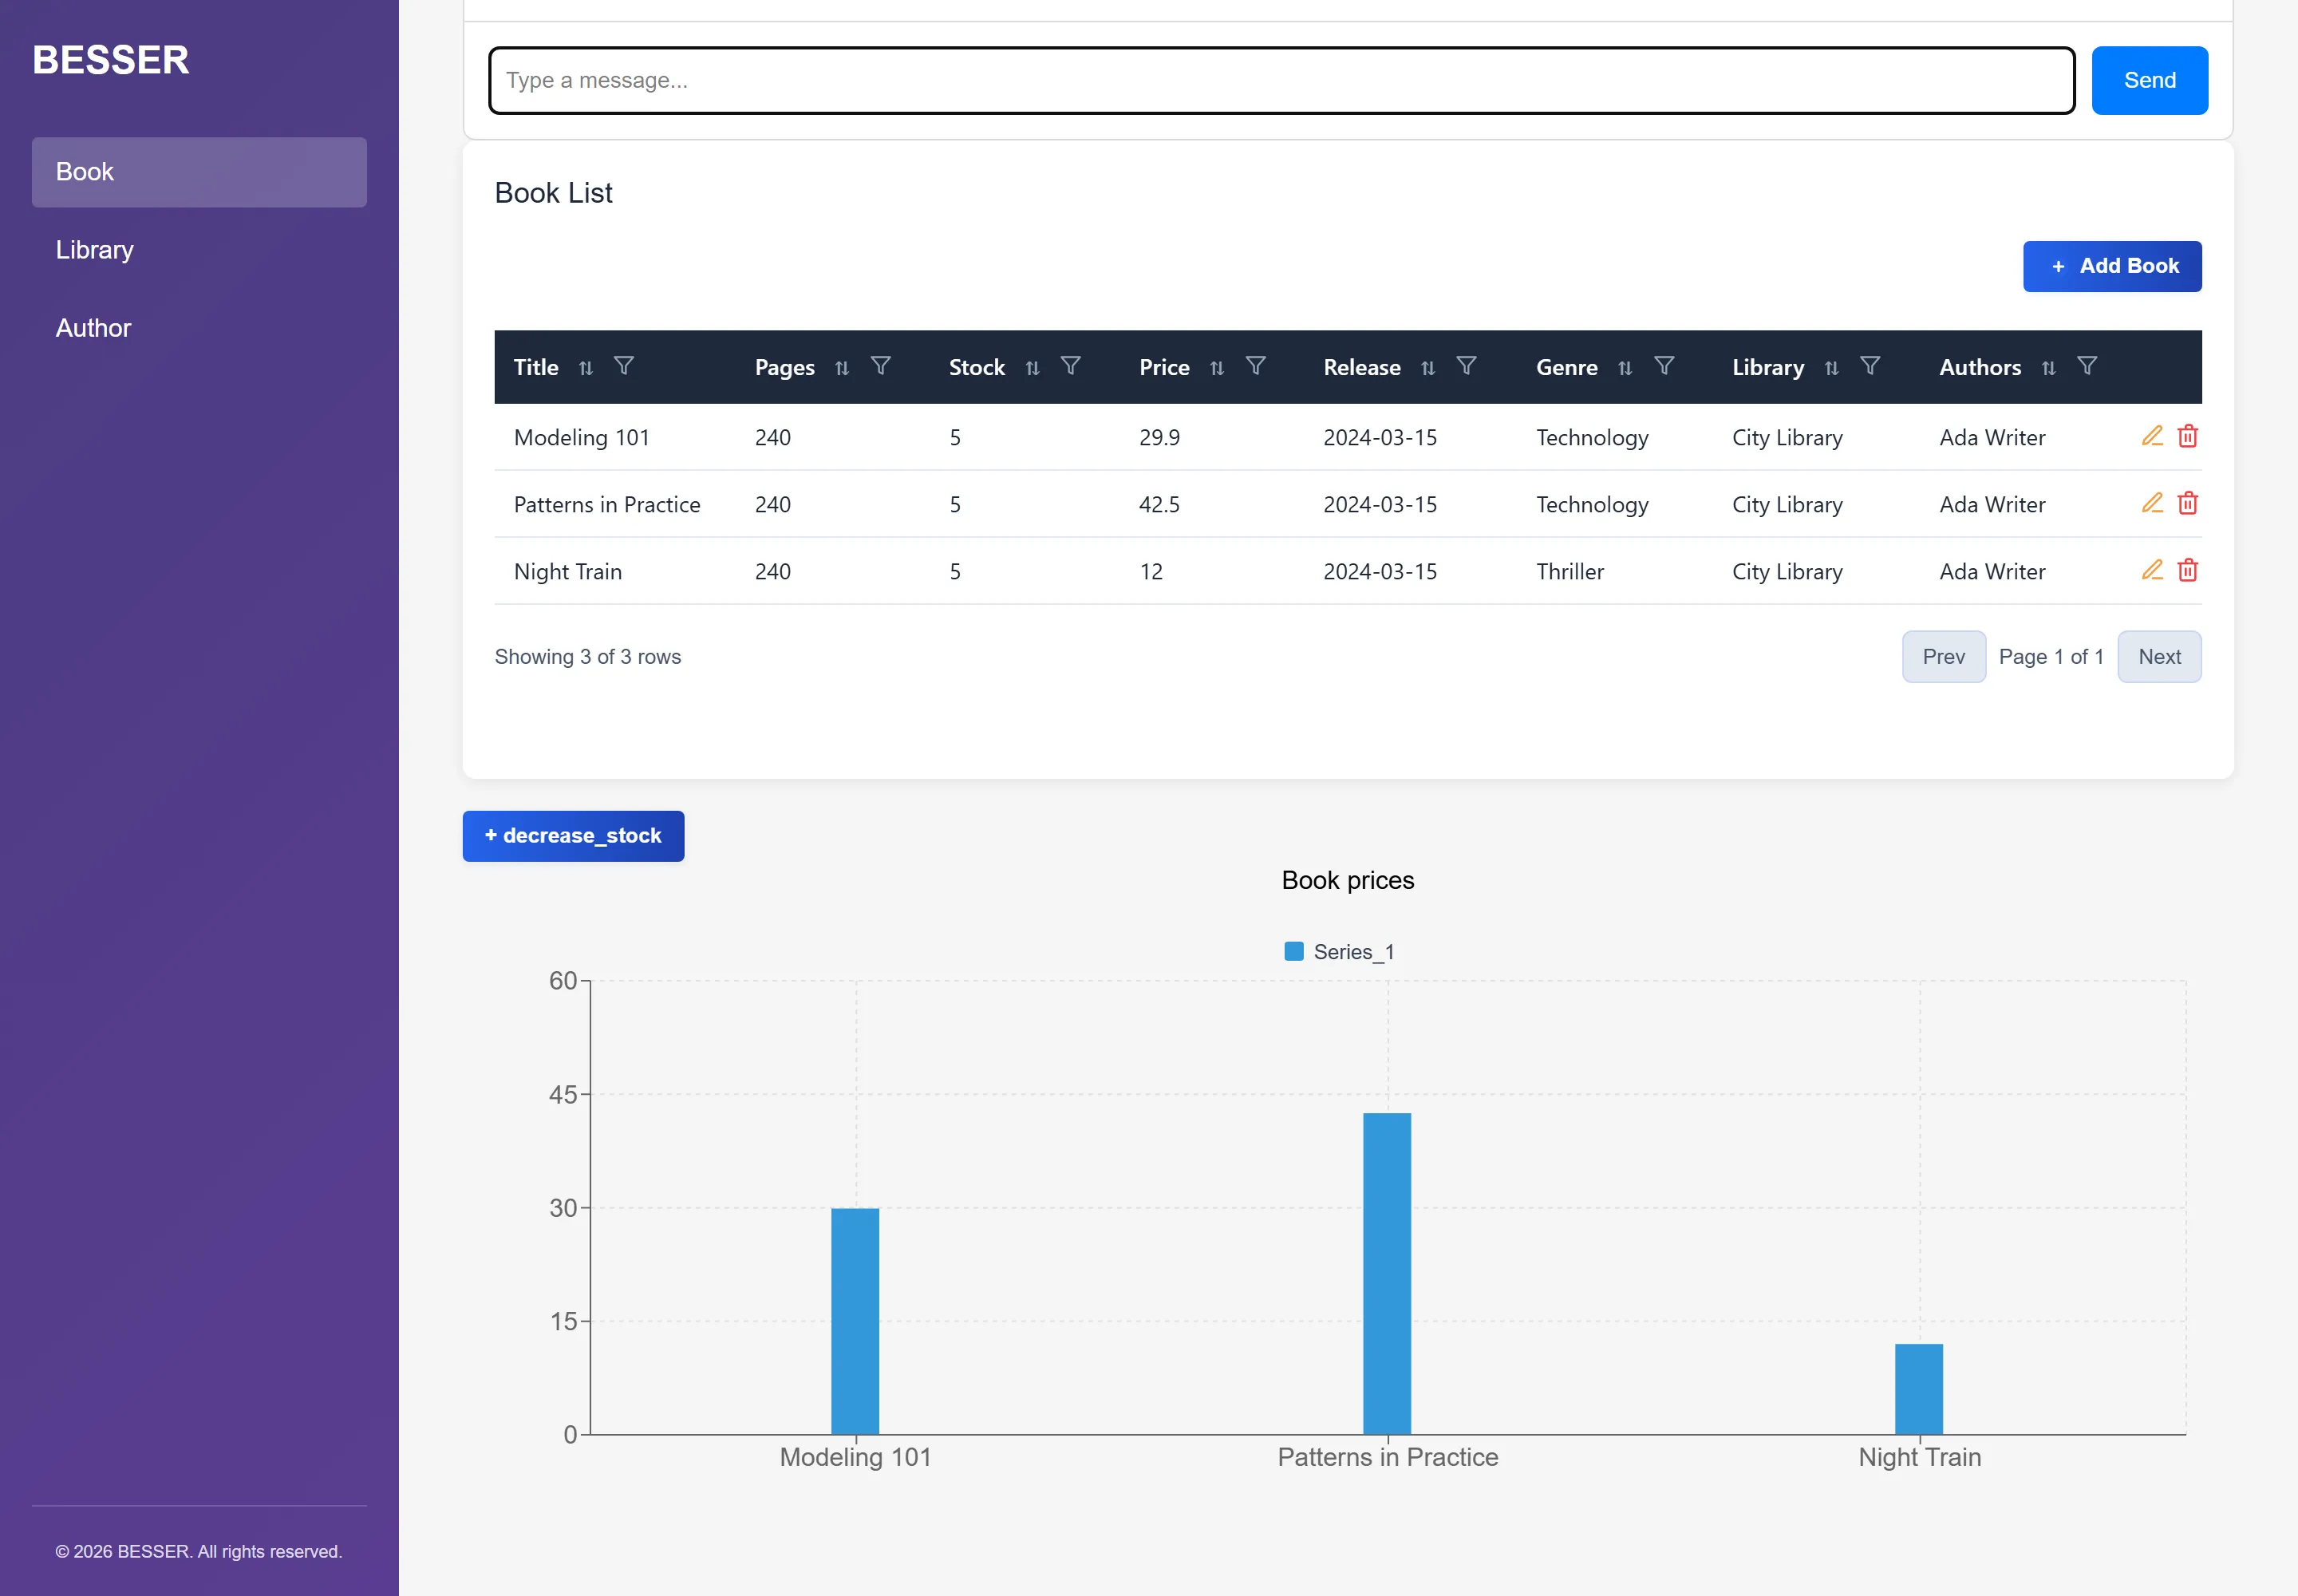This screenshot has width=2298, height=1596.
Task: Open filter for Release column
Action: pyautogui.click(x=1467, y=366)
